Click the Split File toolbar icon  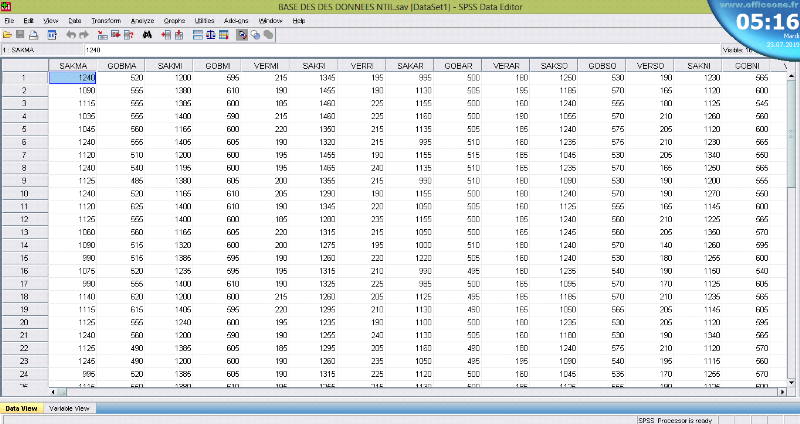[x=197, y=35]
